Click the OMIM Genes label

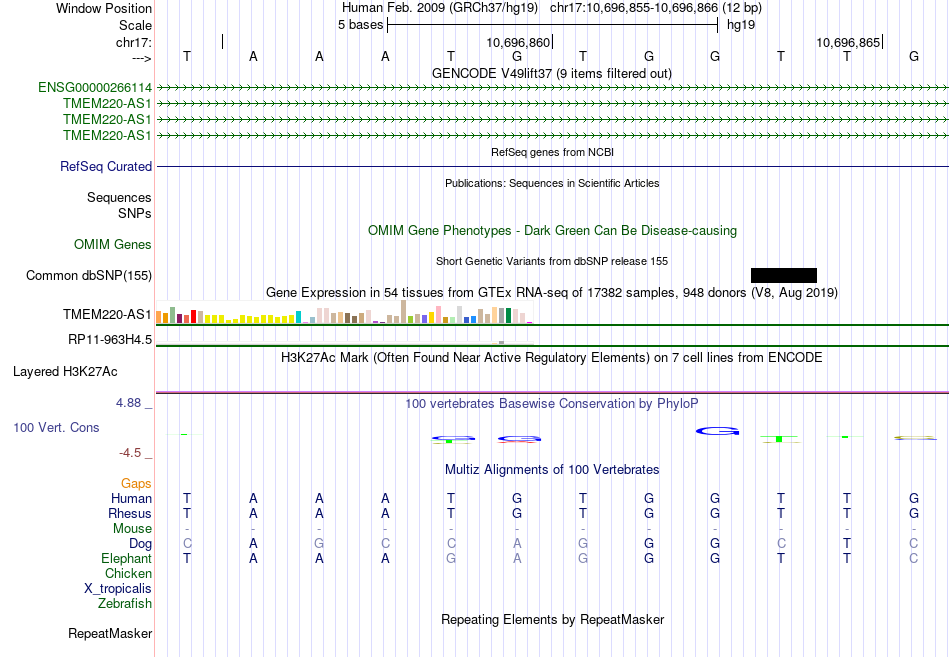(113, 244)
